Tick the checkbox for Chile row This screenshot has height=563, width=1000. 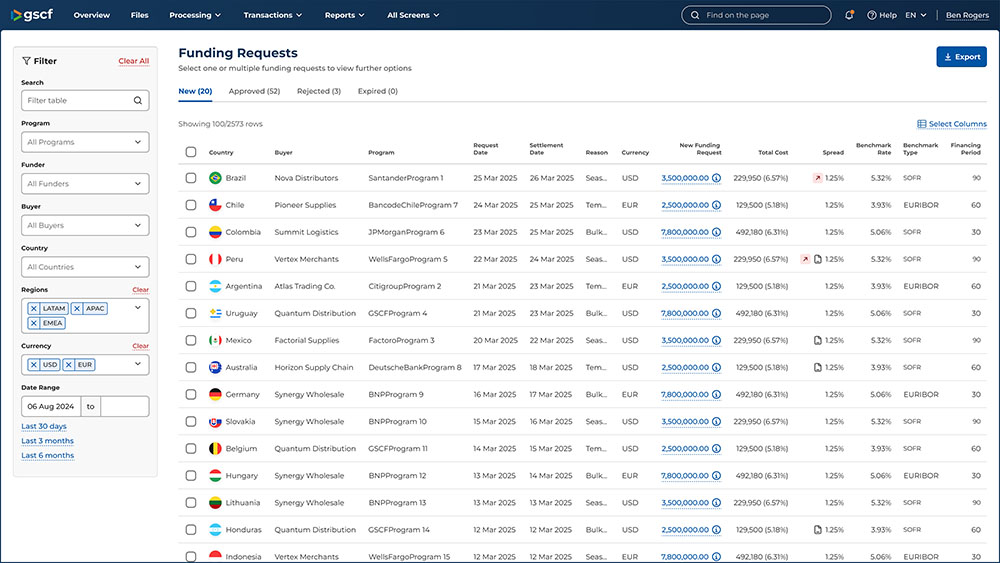[x=191, y=205]
